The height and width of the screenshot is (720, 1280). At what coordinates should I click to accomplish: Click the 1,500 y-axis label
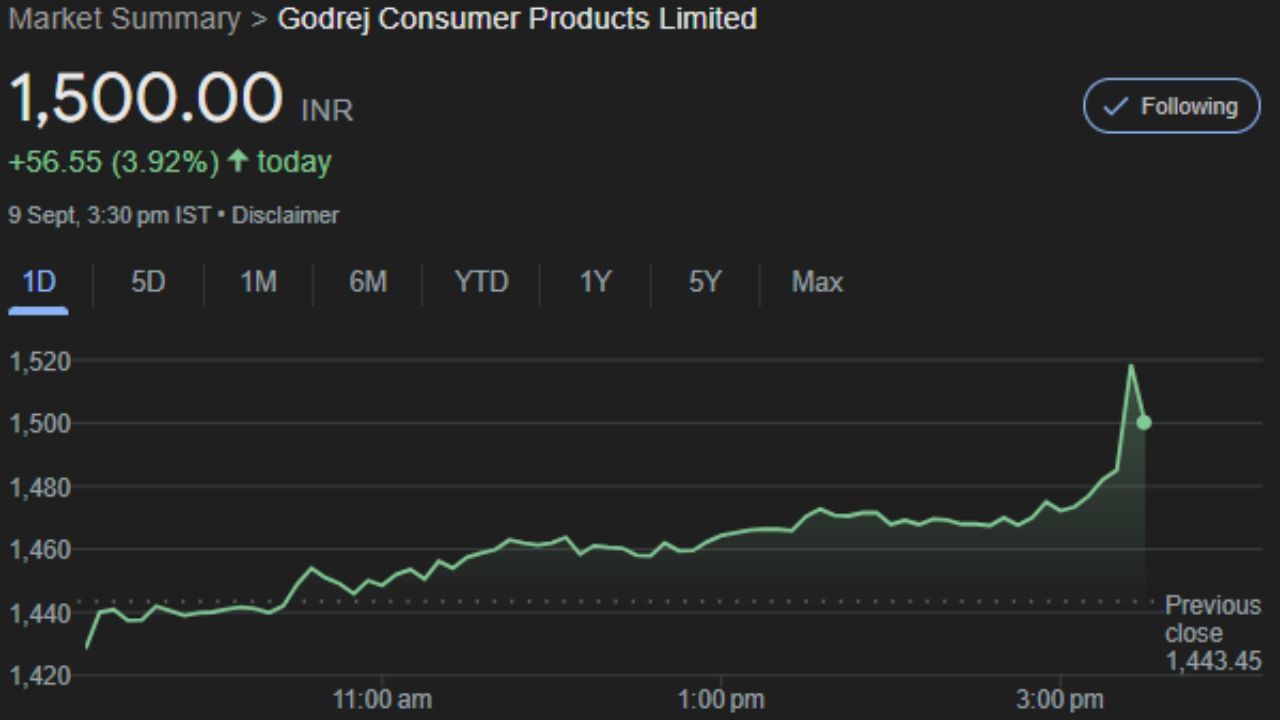point(40,424)
